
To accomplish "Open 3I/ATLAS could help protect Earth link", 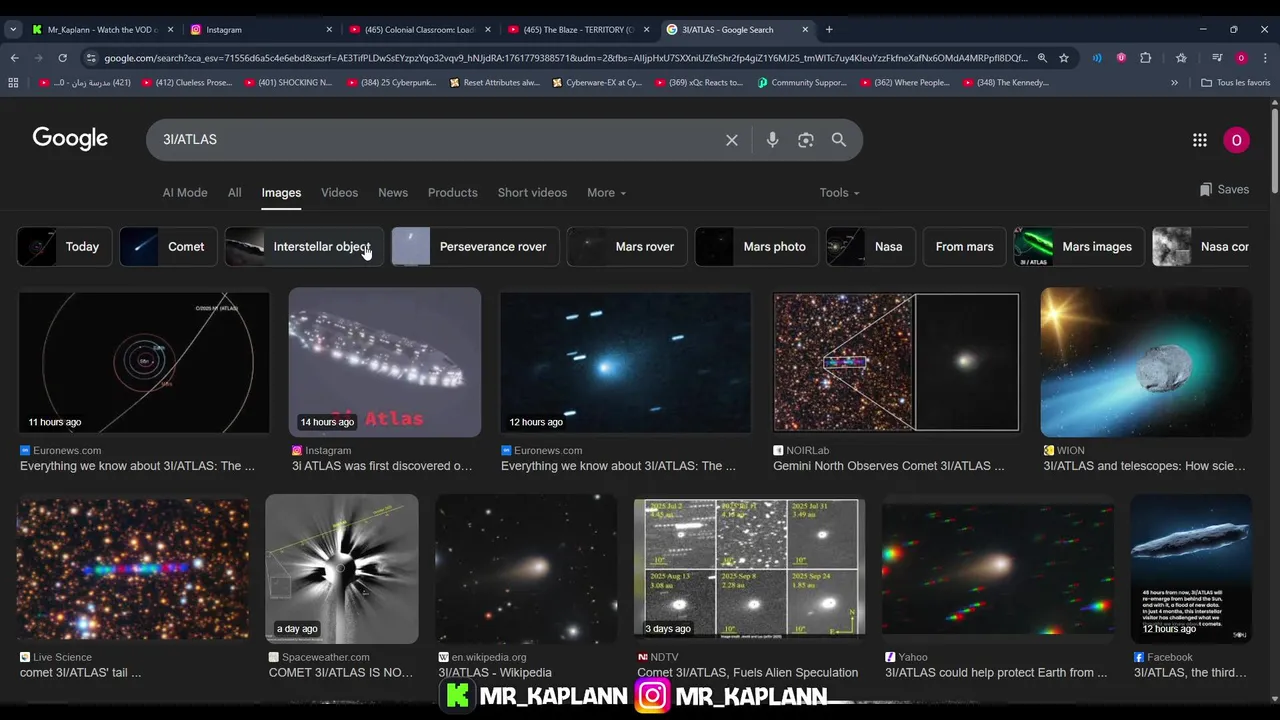I will (996, 673).
